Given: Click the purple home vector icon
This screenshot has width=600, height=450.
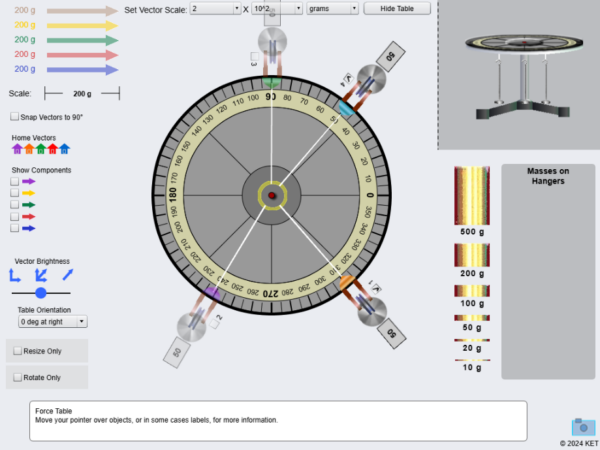Looking at the screenshot, I should [17, 149].
